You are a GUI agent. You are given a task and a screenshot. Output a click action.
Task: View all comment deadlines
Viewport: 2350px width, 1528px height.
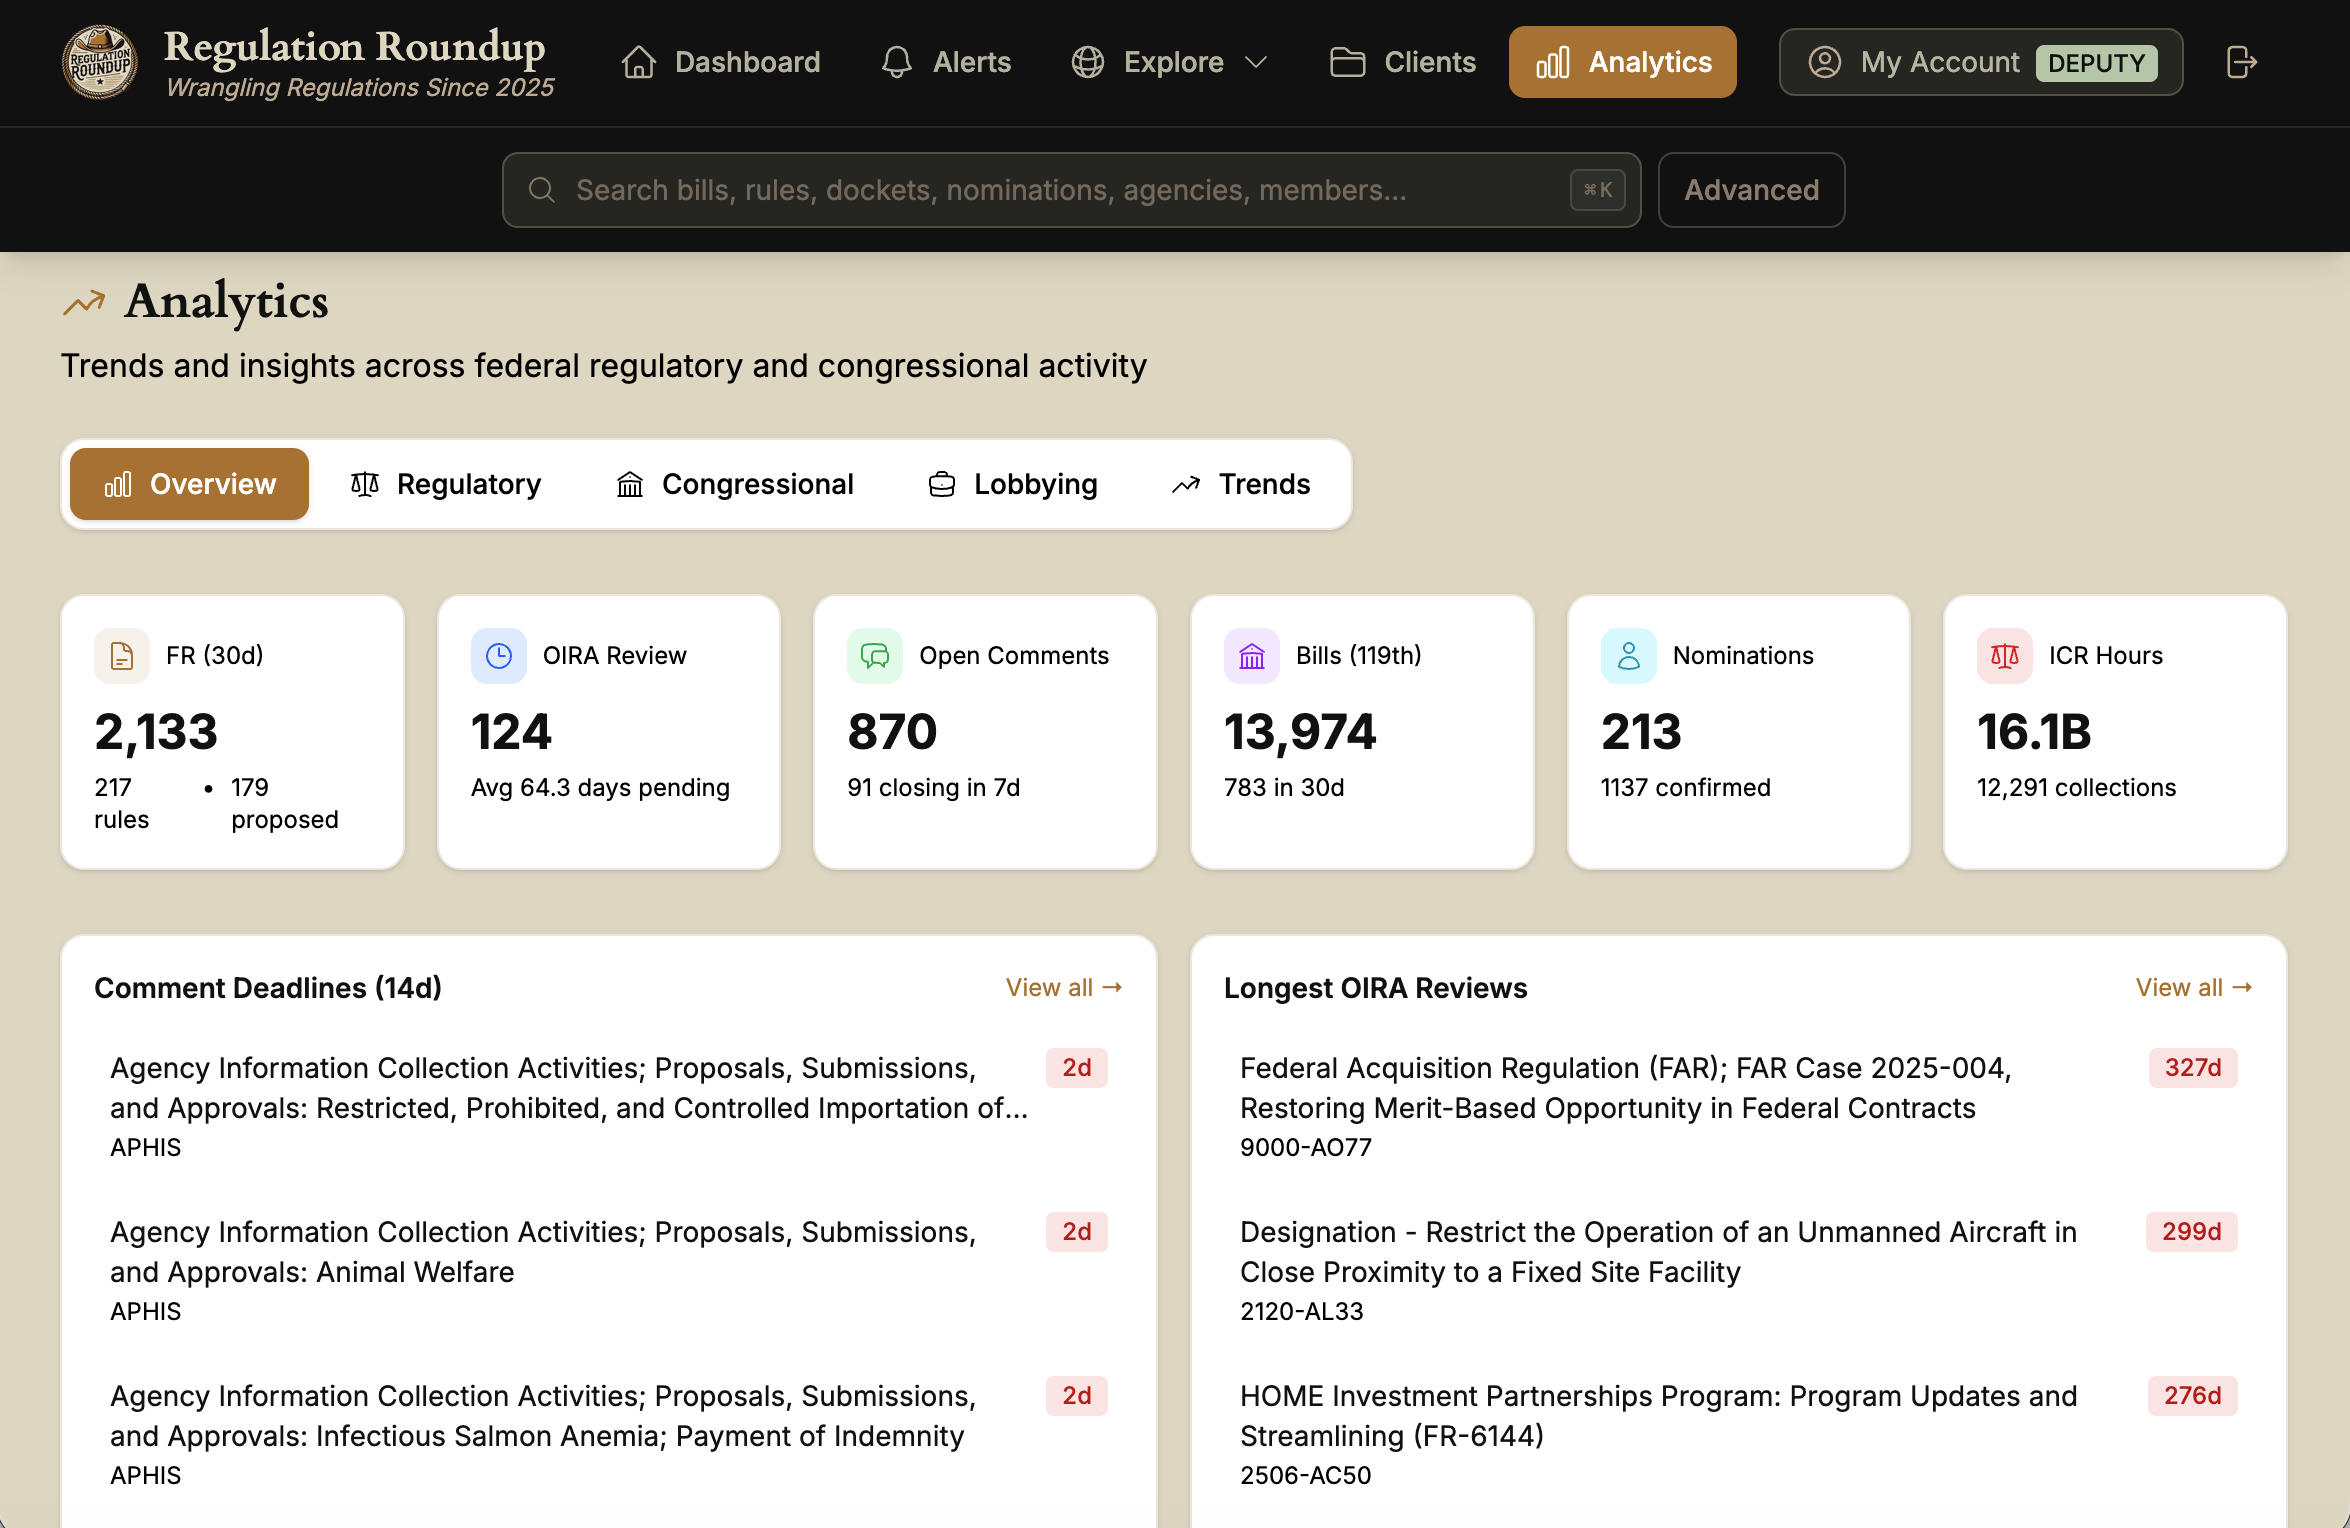(1062, 987)
